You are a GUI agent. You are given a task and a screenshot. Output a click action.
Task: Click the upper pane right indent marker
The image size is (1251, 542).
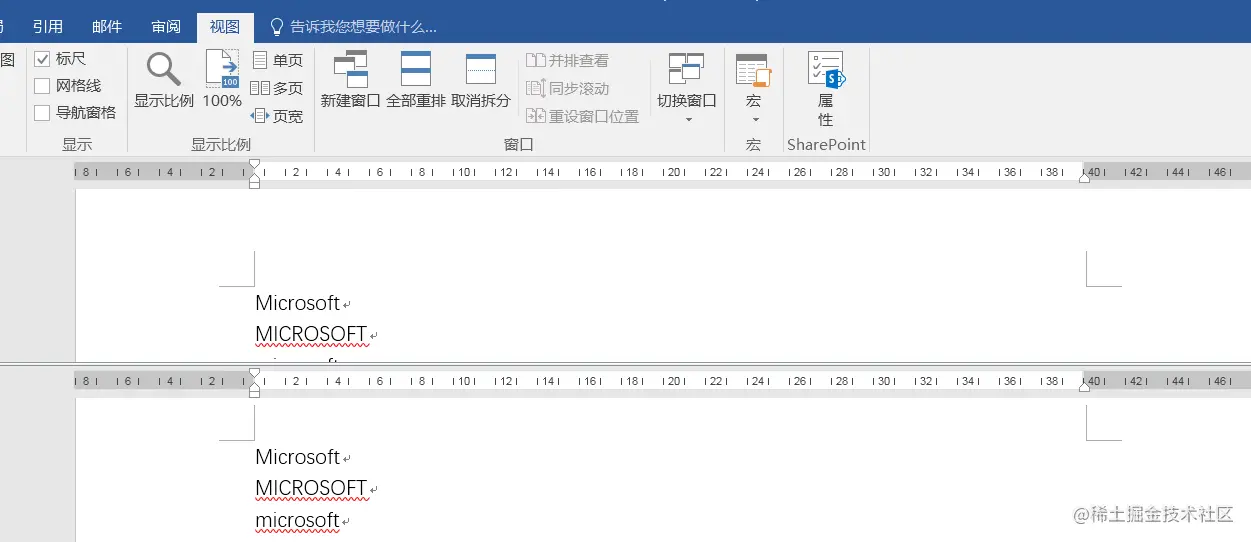pos(1084,178)
